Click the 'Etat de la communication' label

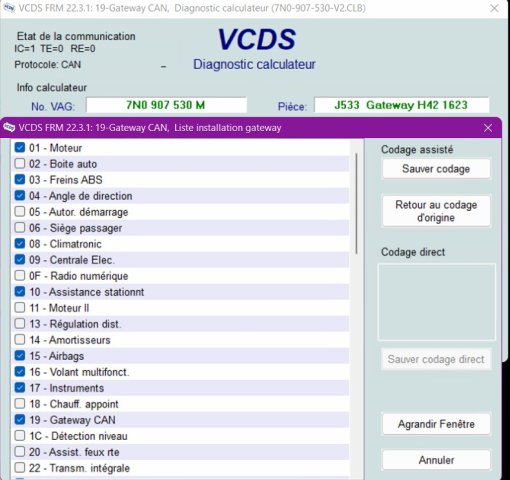pos(76,36)
